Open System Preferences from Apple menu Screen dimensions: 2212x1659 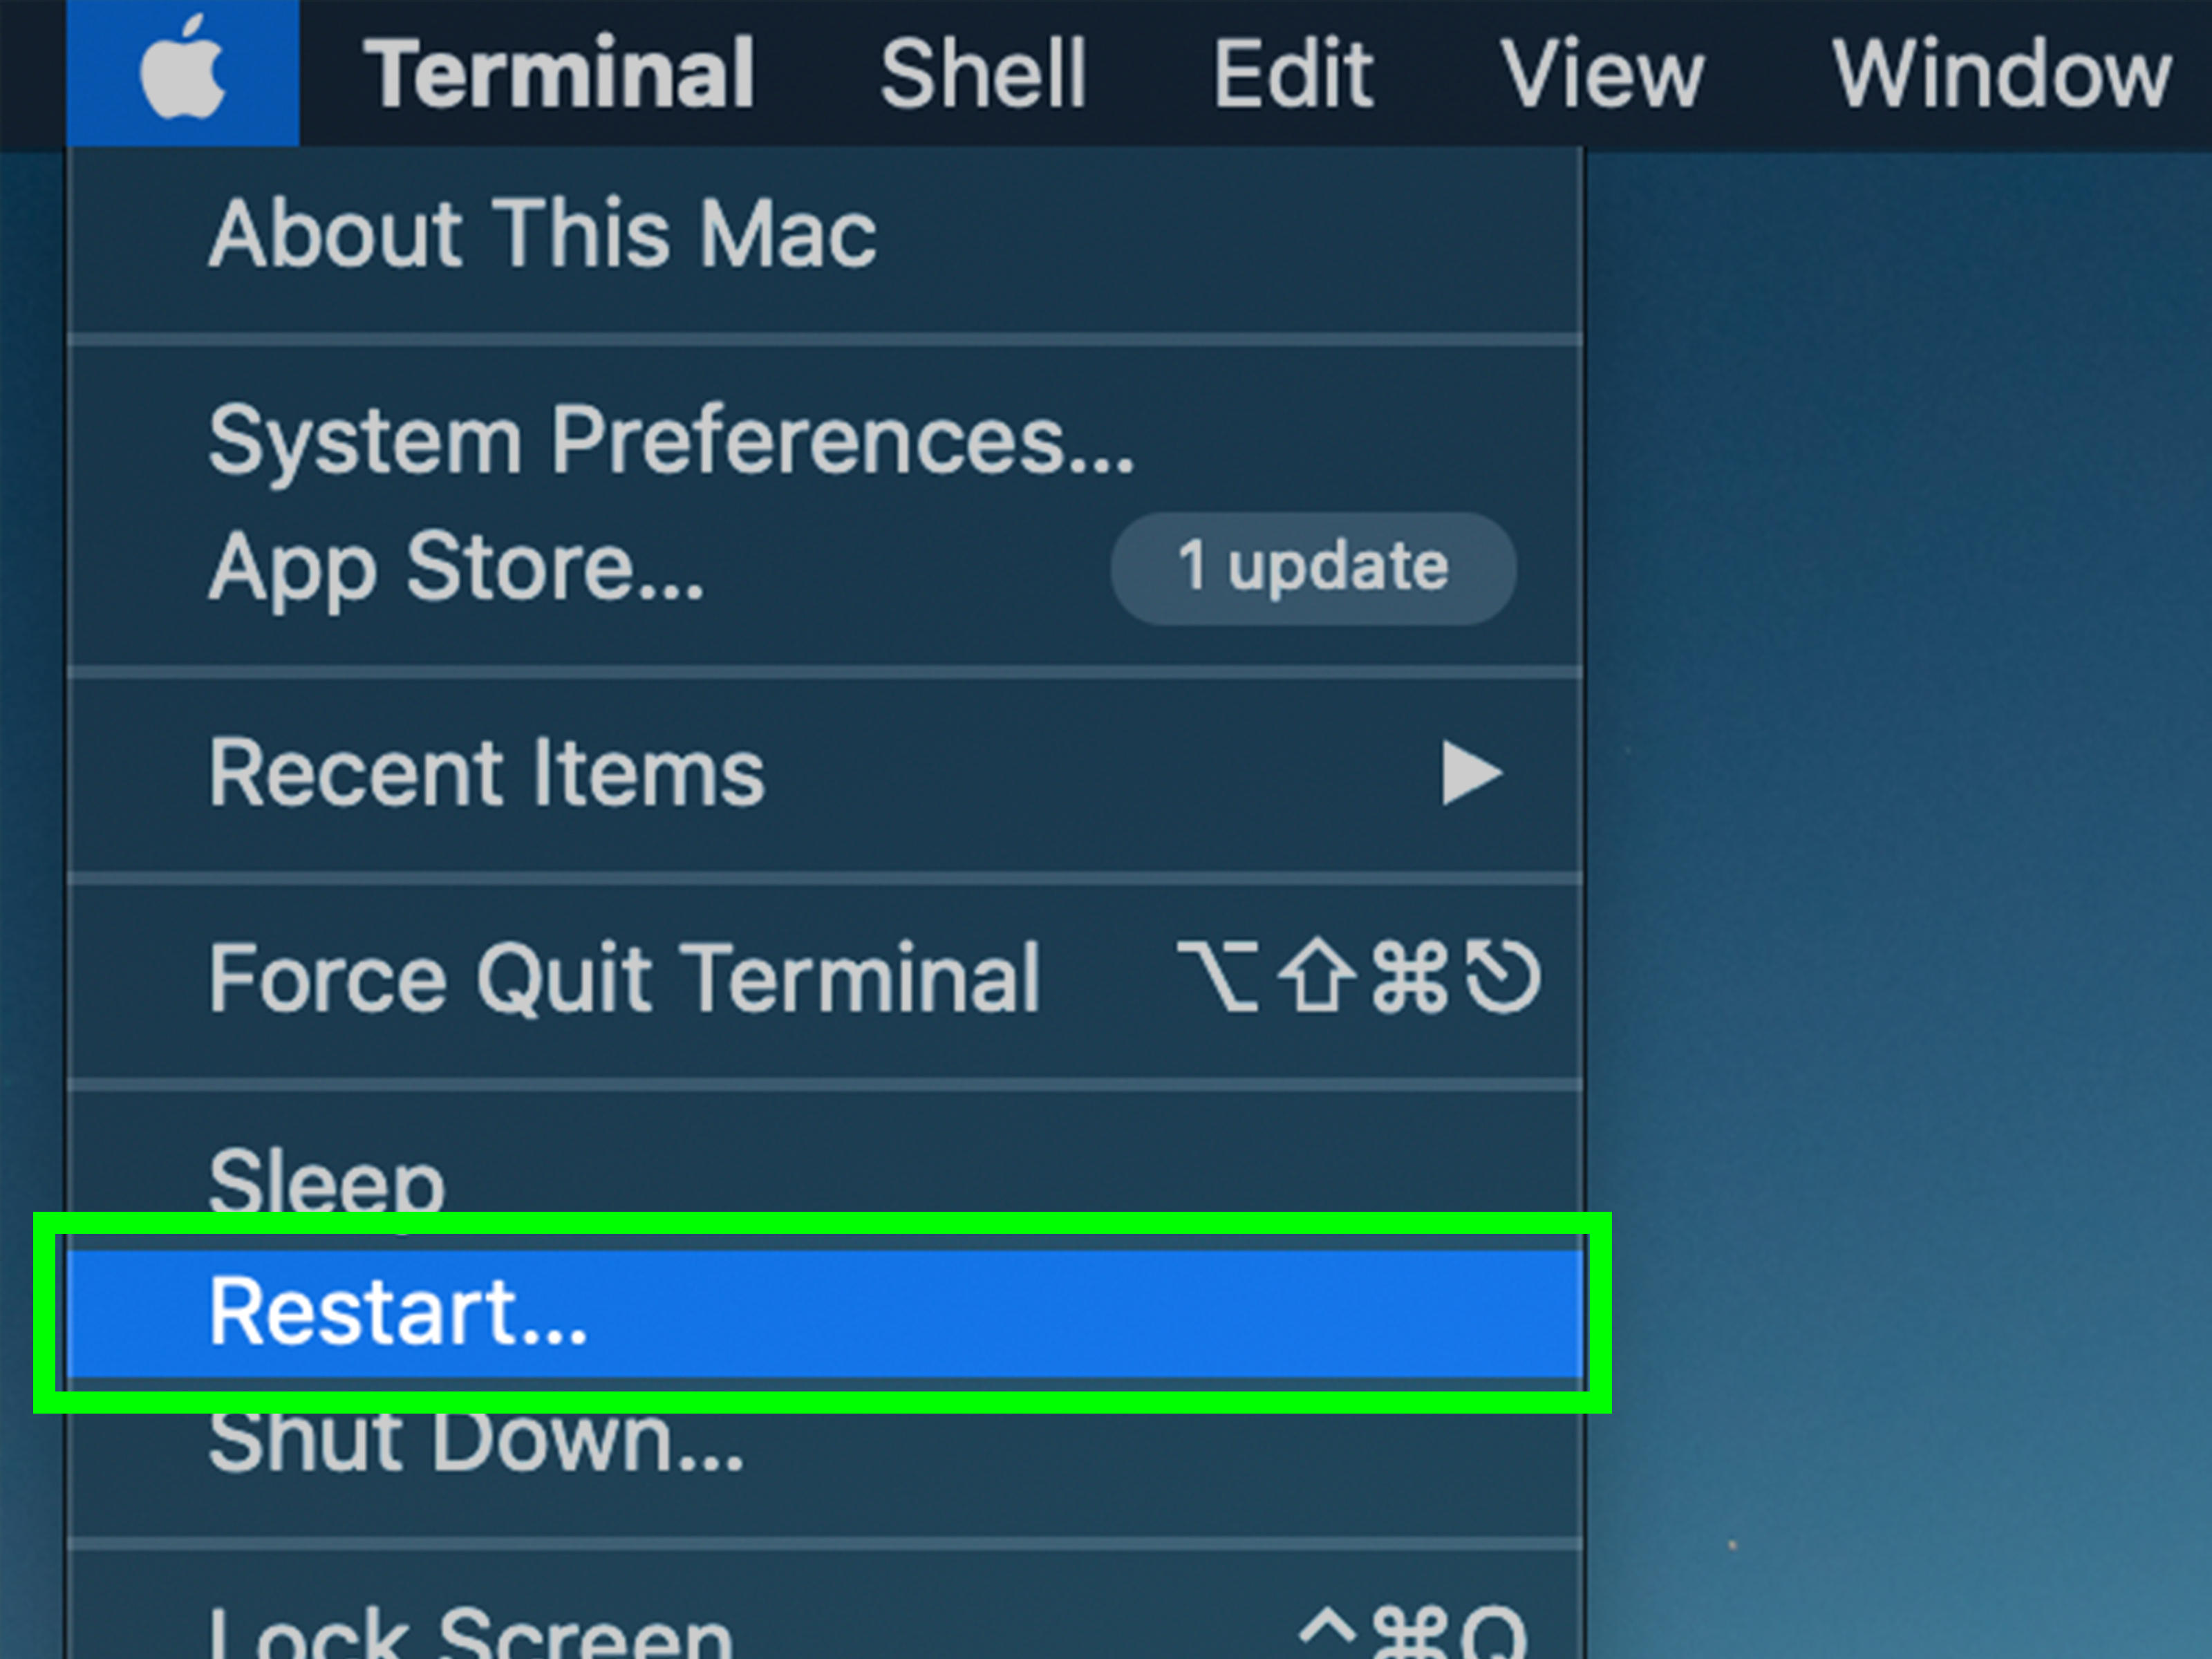(x=824, y=440)
